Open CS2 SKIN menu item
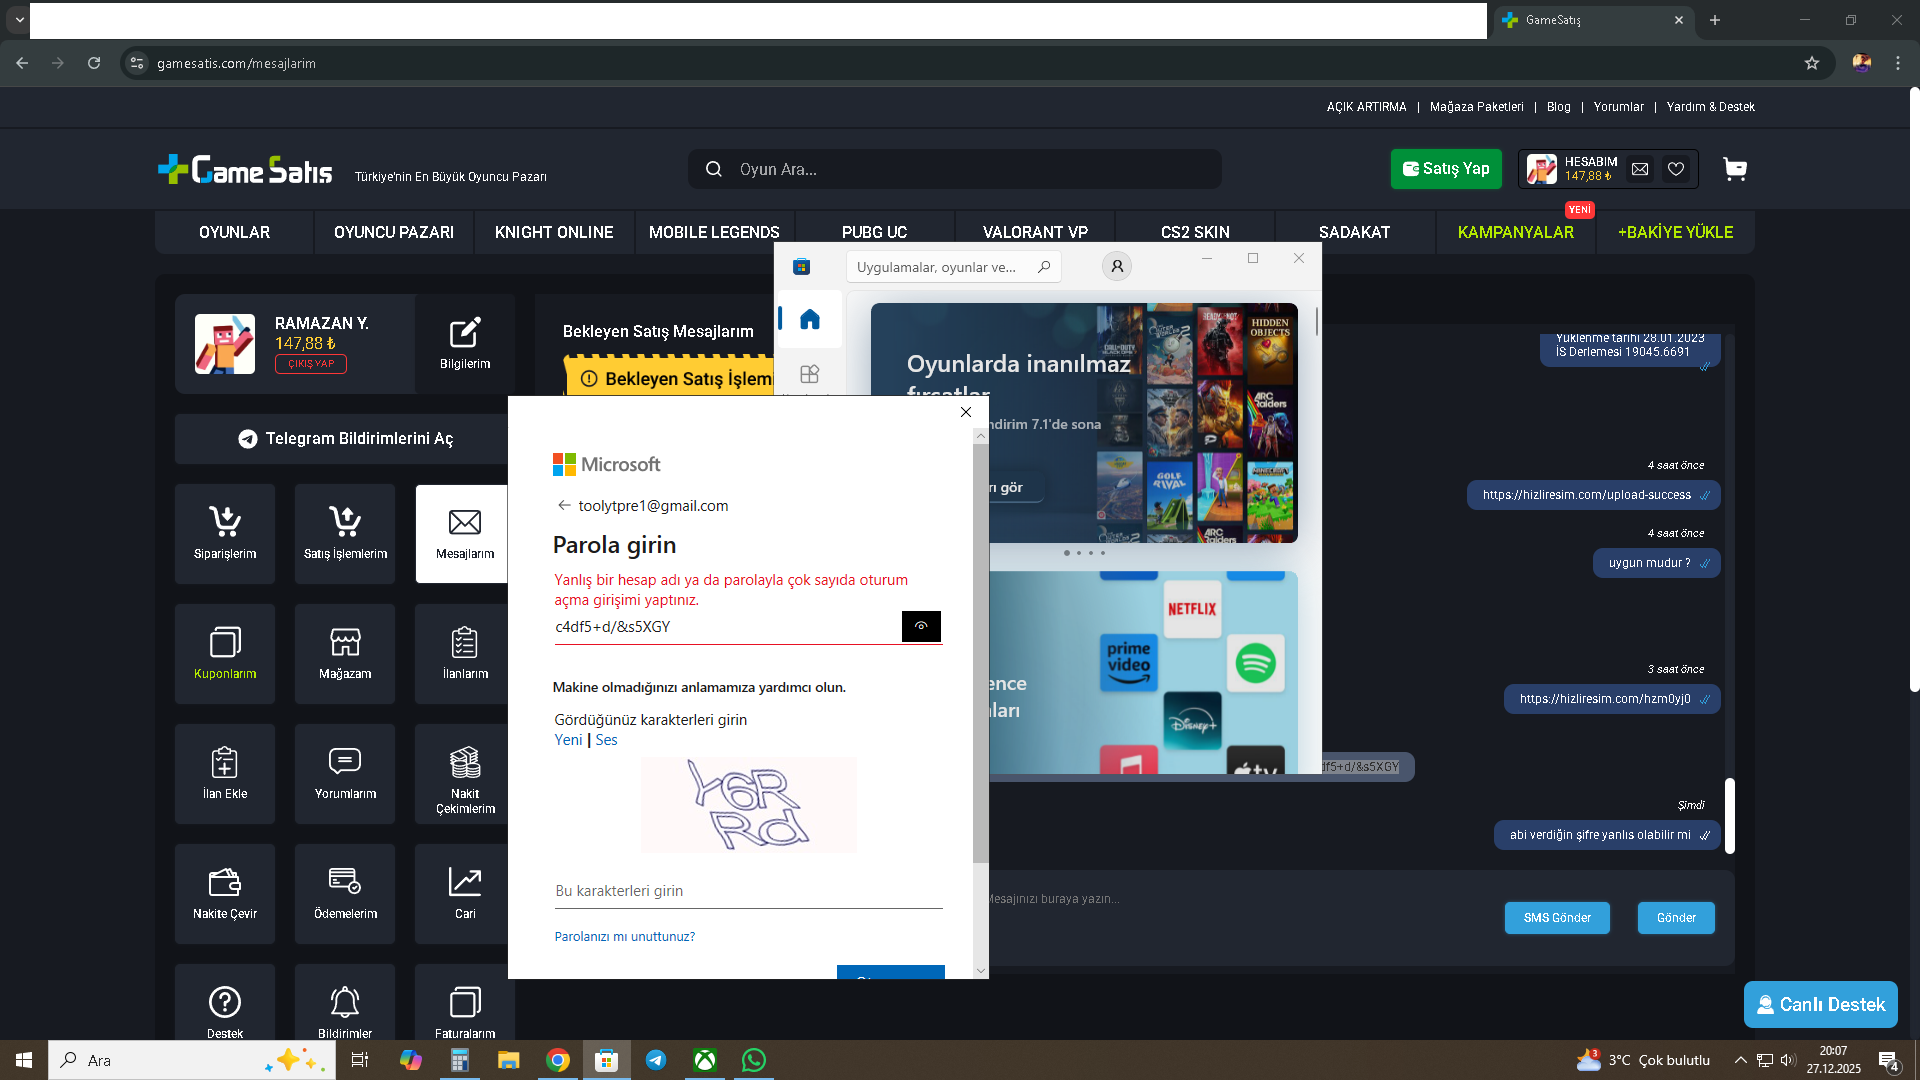The height and width of the screenshot is (1080, 1920). pos(1195,232)
